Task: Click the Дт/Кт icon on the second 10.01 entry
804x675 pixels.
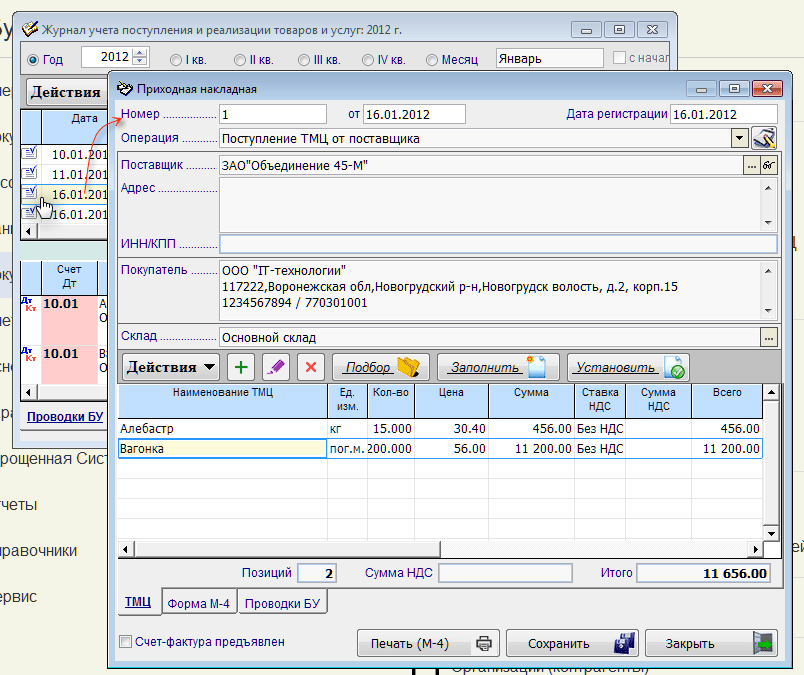Action: pyautogui.click(x=30, y=354)
